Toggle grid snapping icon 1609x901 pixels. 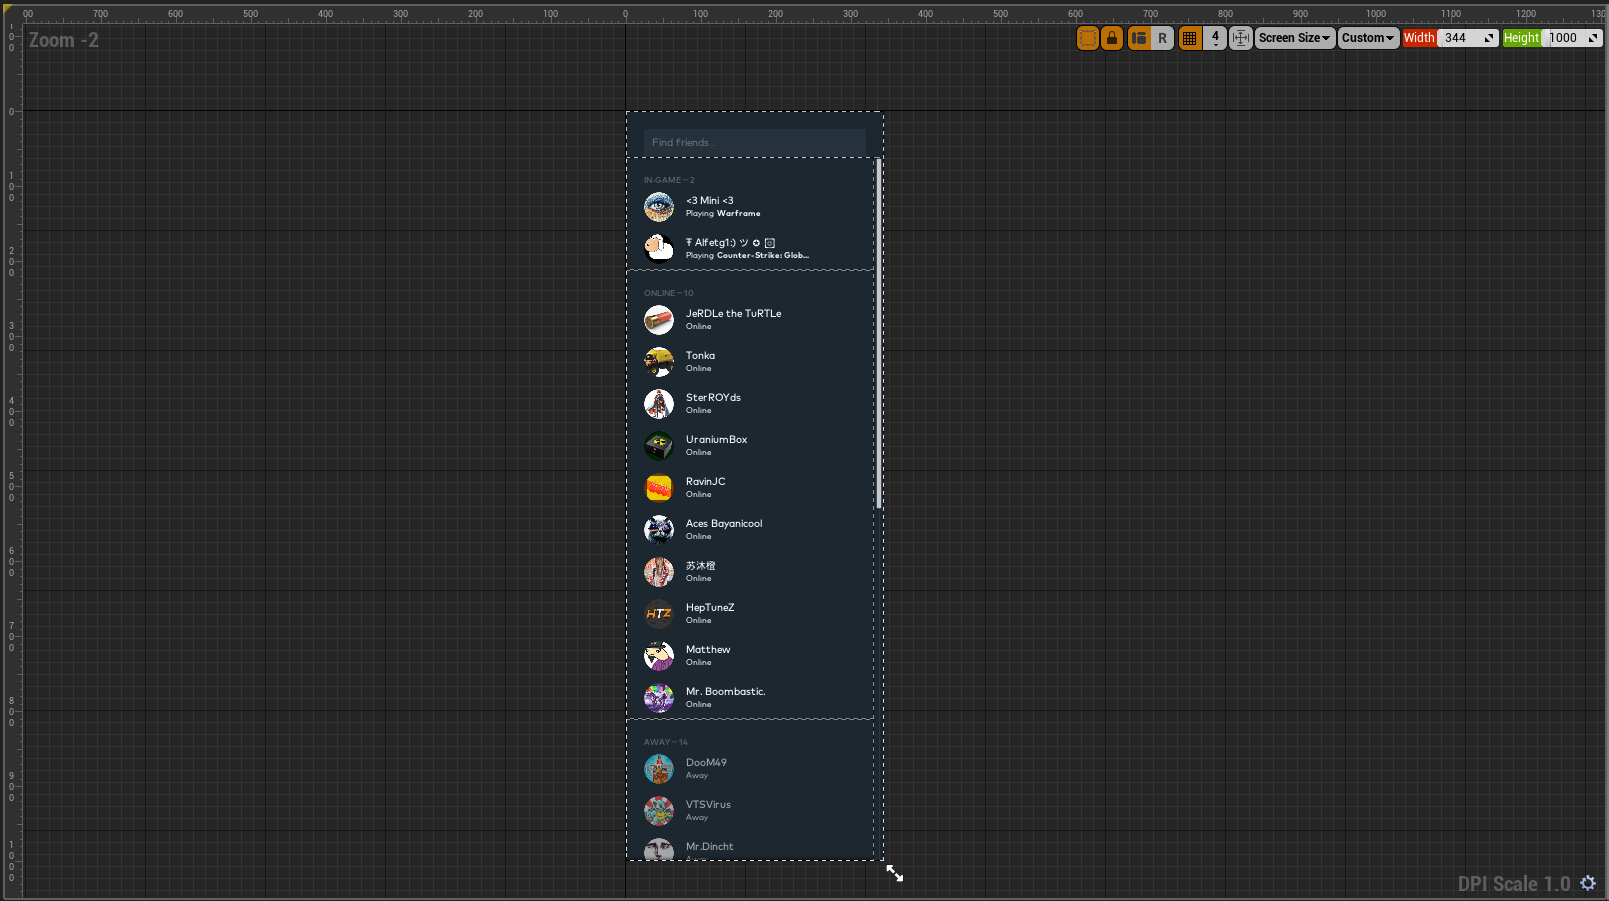pyautogui.click(x=1189, y=38)
